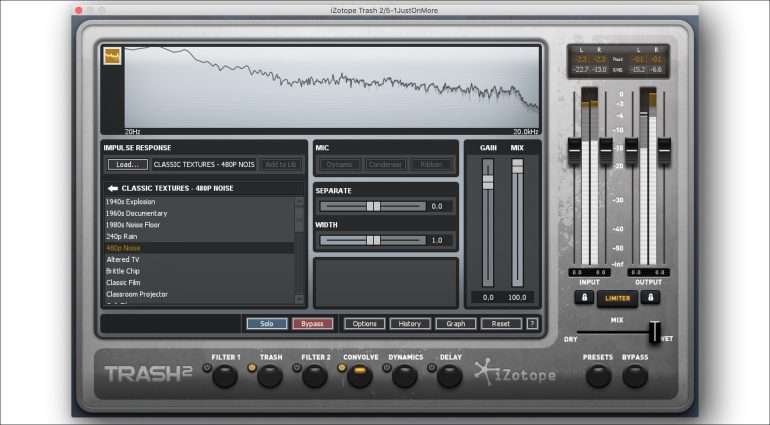Click the orange spectrum icon in display

111,57
